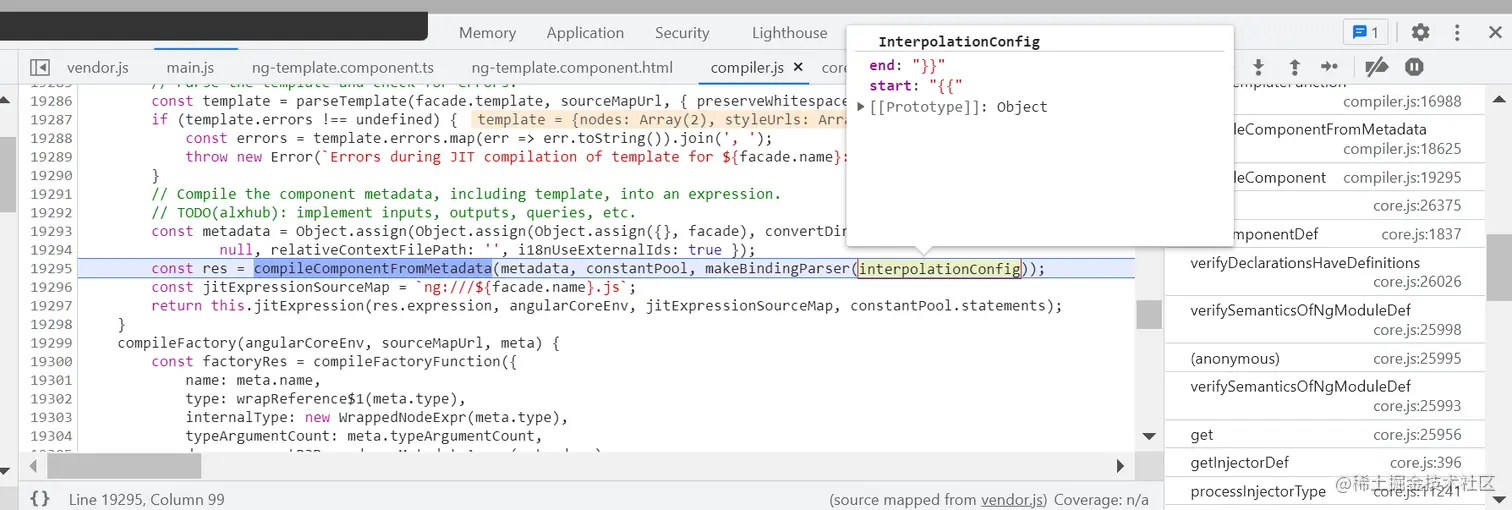Screen dimensions: 1512x510
Task: Open the ng-template.component.html tab
Action: pos(572,68)
